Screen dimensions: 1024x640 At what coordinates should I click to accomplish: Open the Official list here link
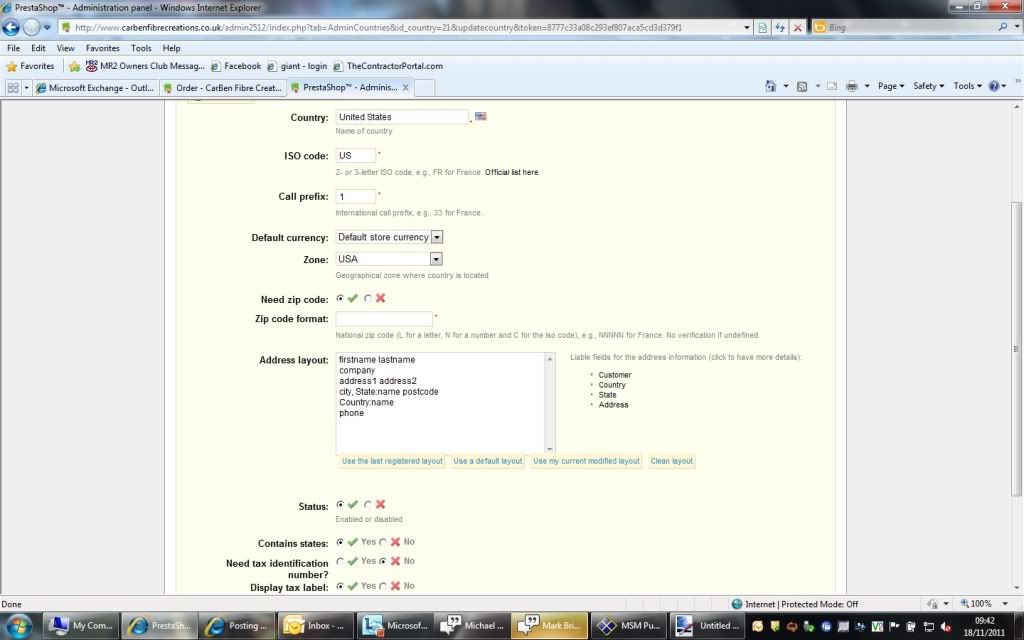click(x=512, y=173)
